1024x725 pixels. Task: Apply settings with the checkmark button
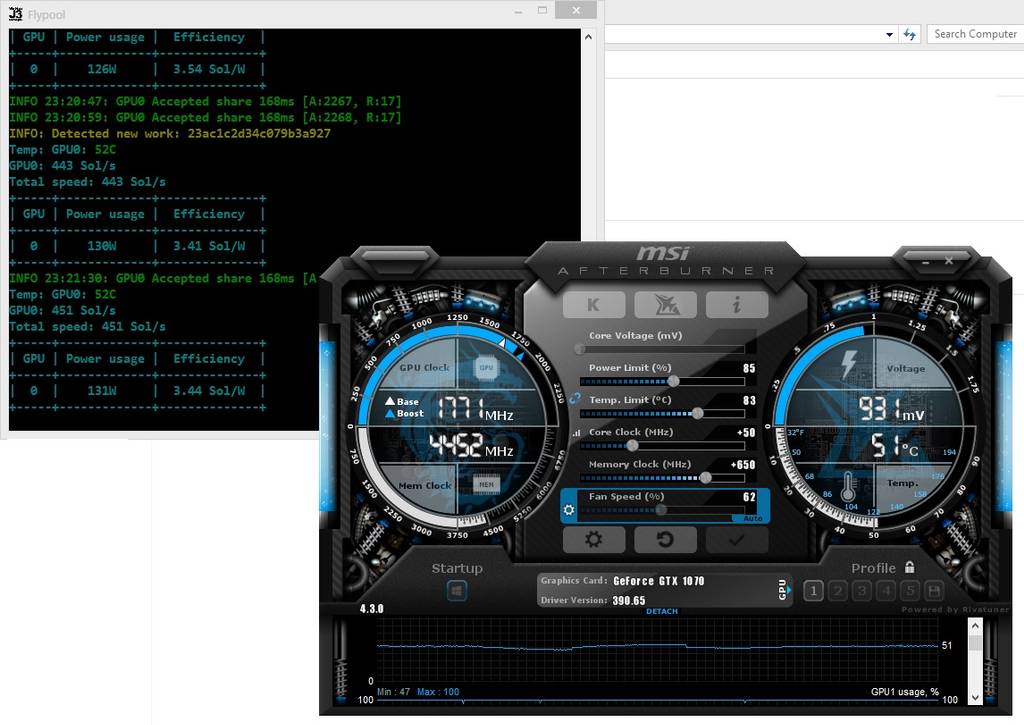[736, 540]
